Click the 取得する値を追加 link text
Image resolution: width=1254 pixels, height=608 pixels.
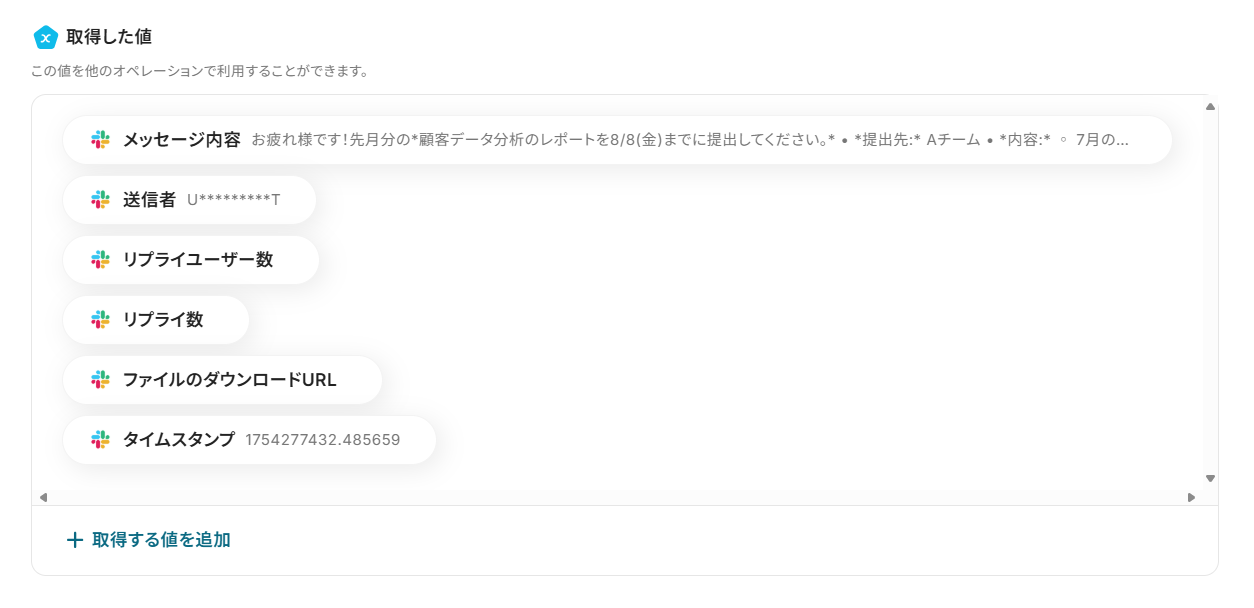coord(162,540)
